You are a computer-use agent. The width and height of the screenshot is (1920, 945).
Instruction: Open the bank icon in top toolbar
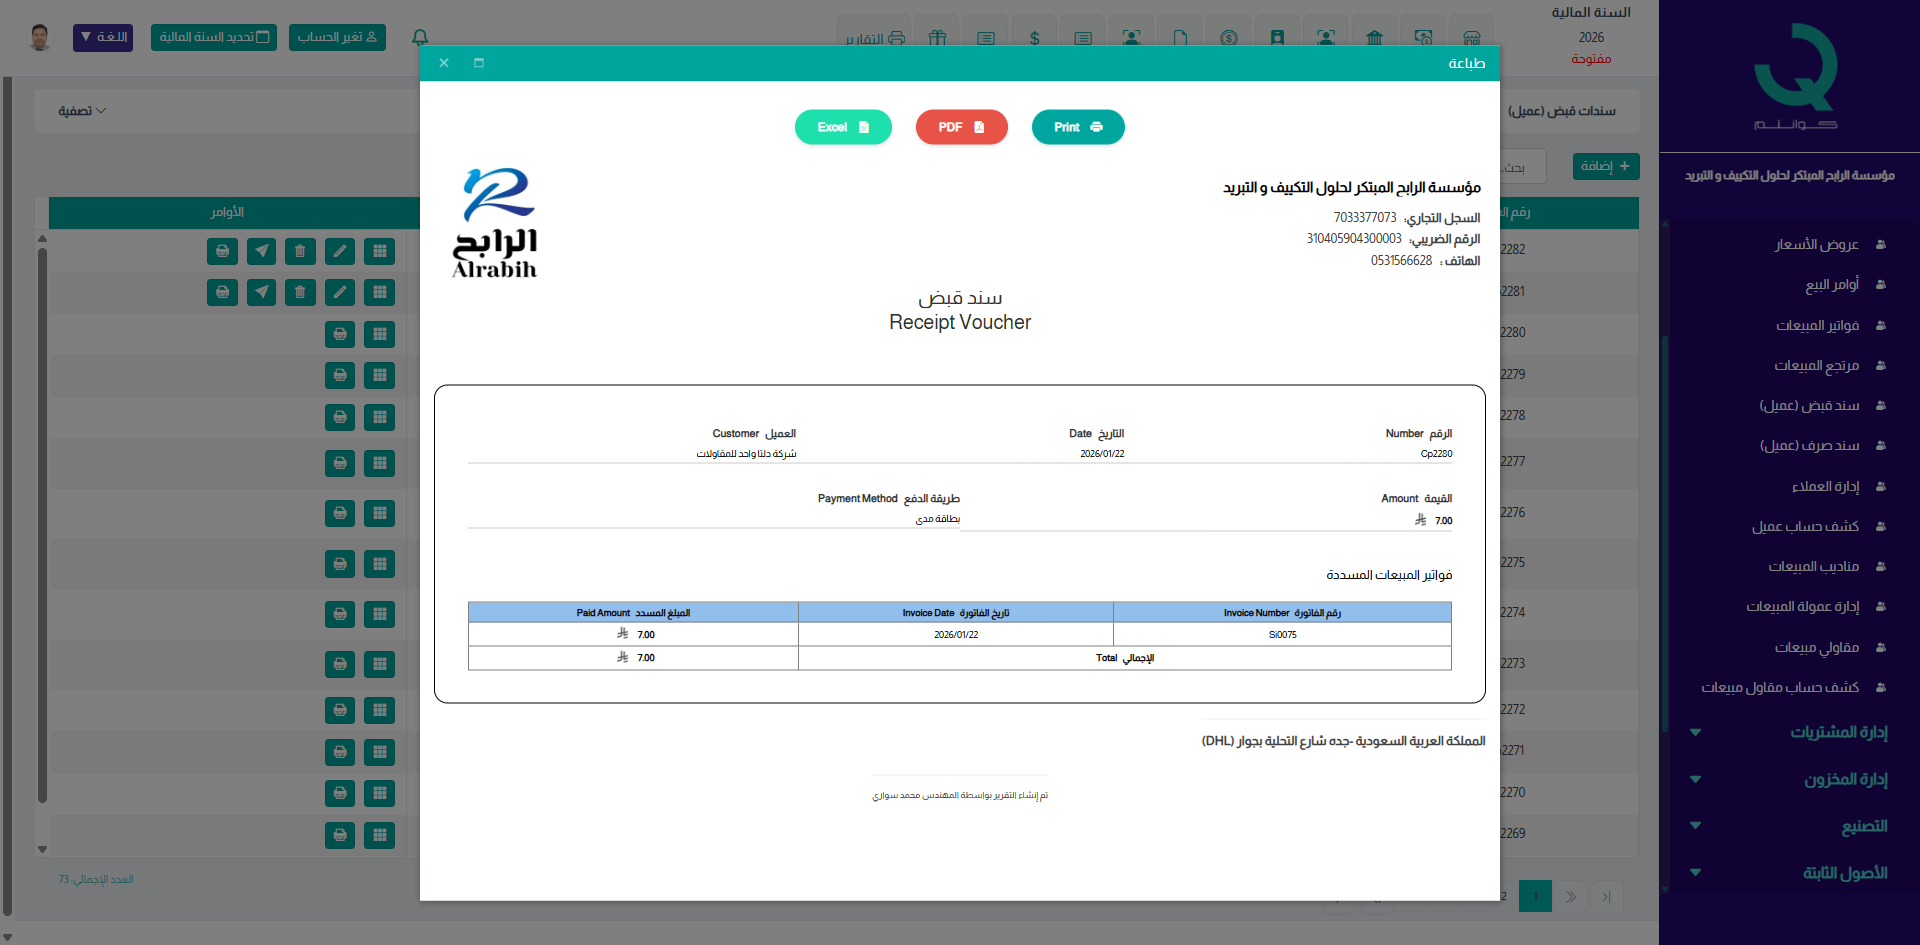(x=1374, y=38)
